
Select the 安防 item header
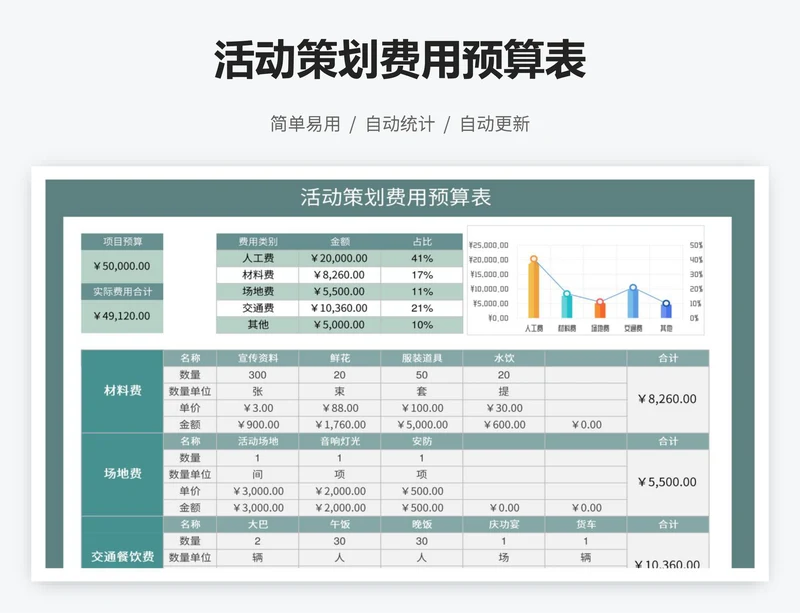coord(422,441)
